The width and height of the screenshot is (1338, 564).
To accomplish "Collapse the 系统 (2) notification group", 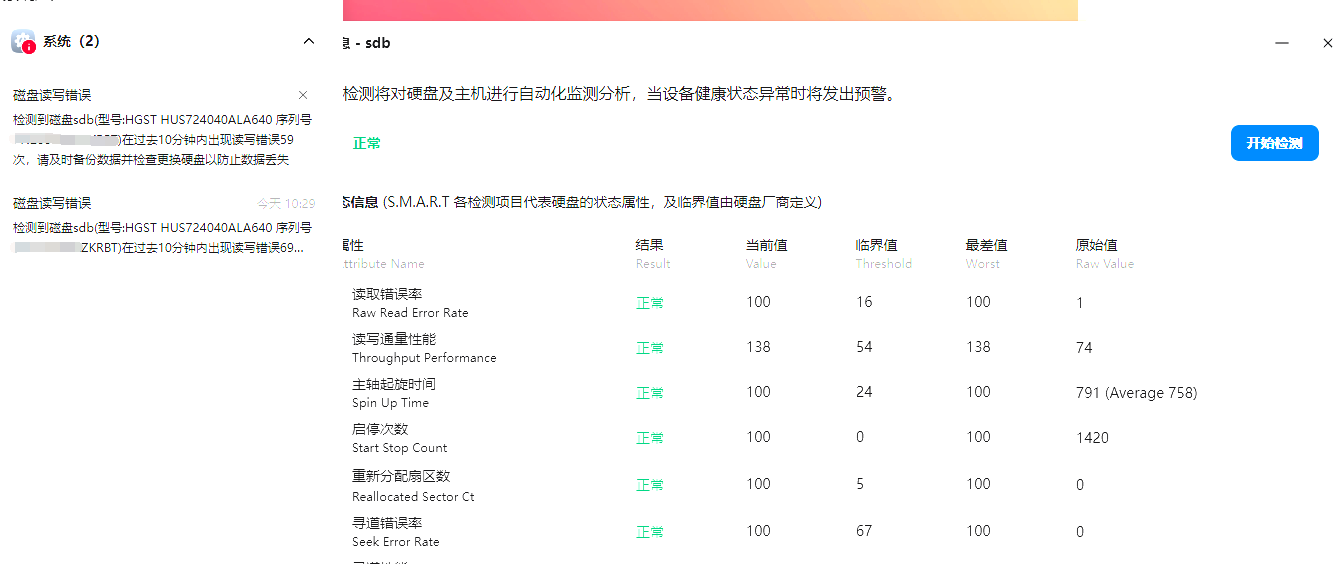I will pos(308,42).
